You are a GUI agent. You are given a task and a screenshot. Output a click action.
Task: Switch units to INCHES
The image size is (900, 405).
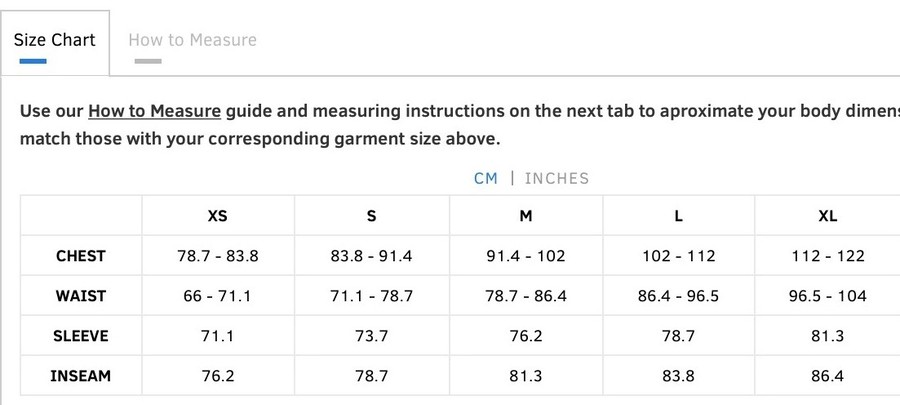(557, 178)
